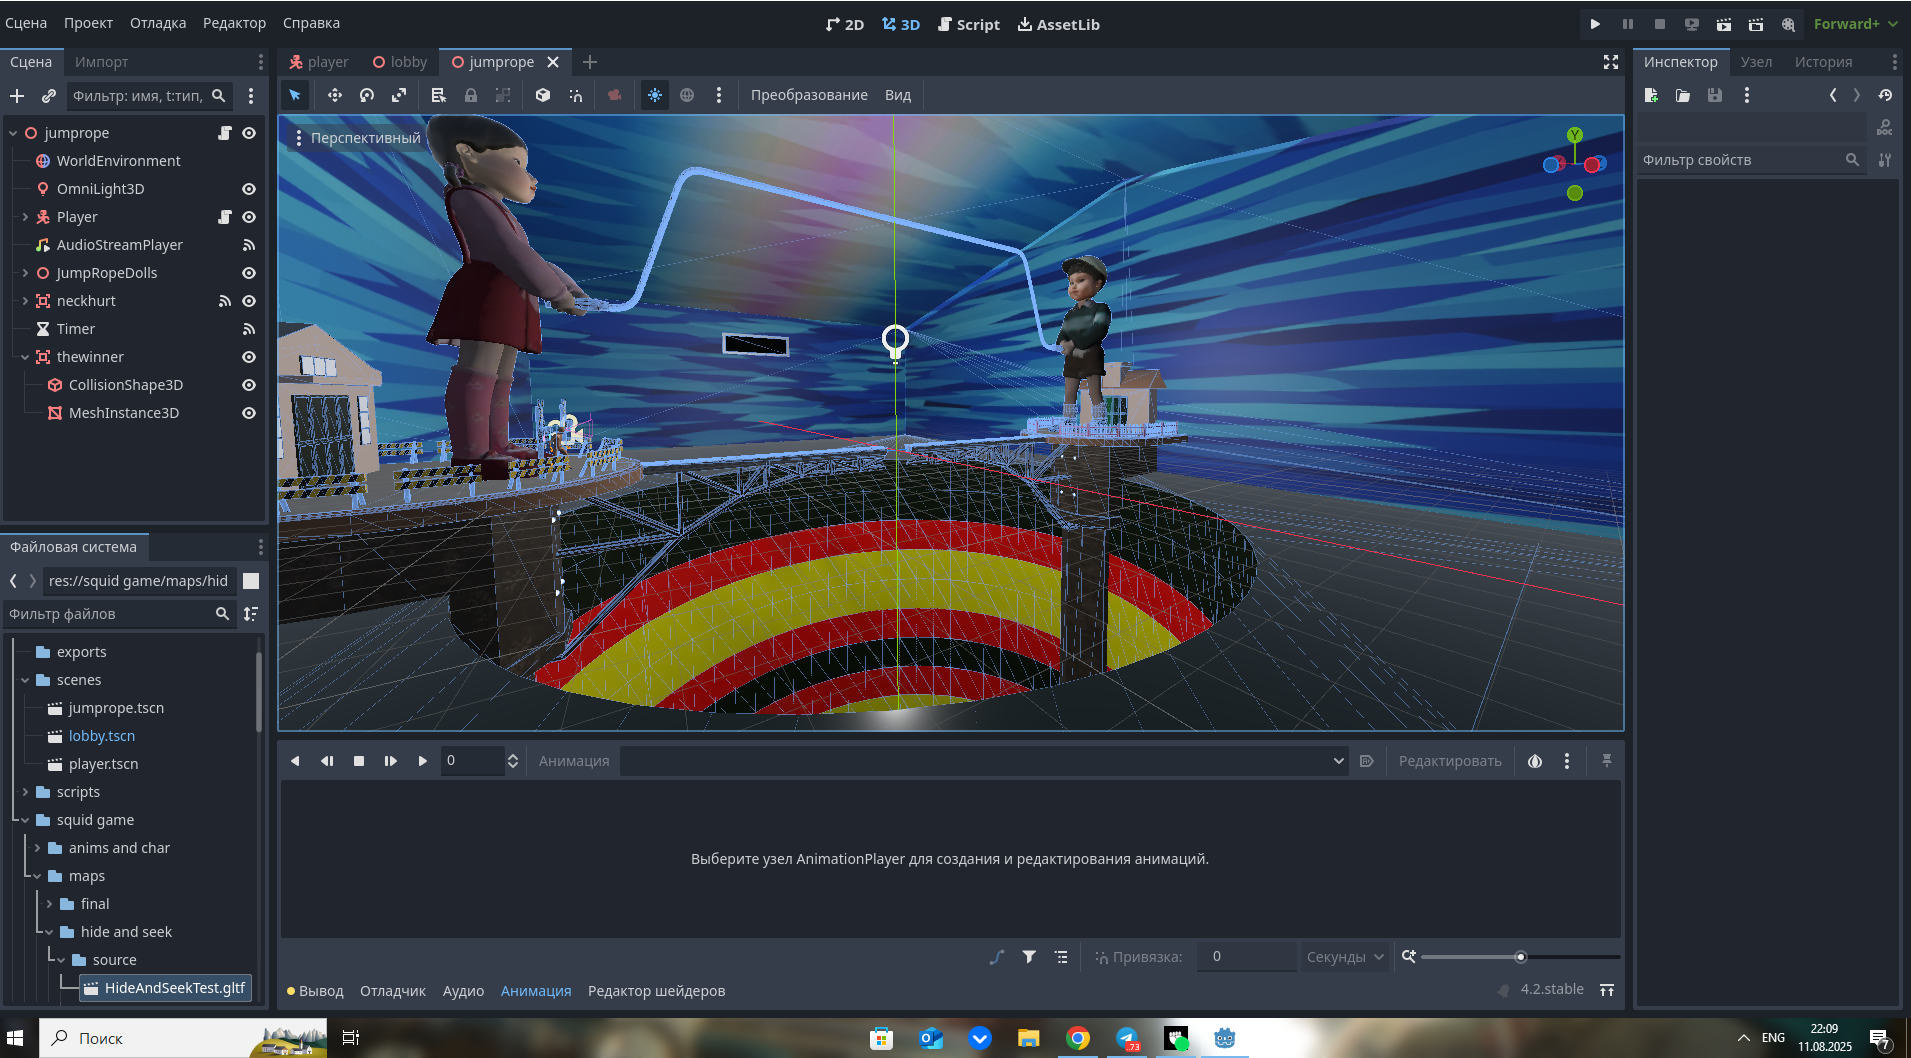
Task: Expand the anims and char folder
Action: 37,848
